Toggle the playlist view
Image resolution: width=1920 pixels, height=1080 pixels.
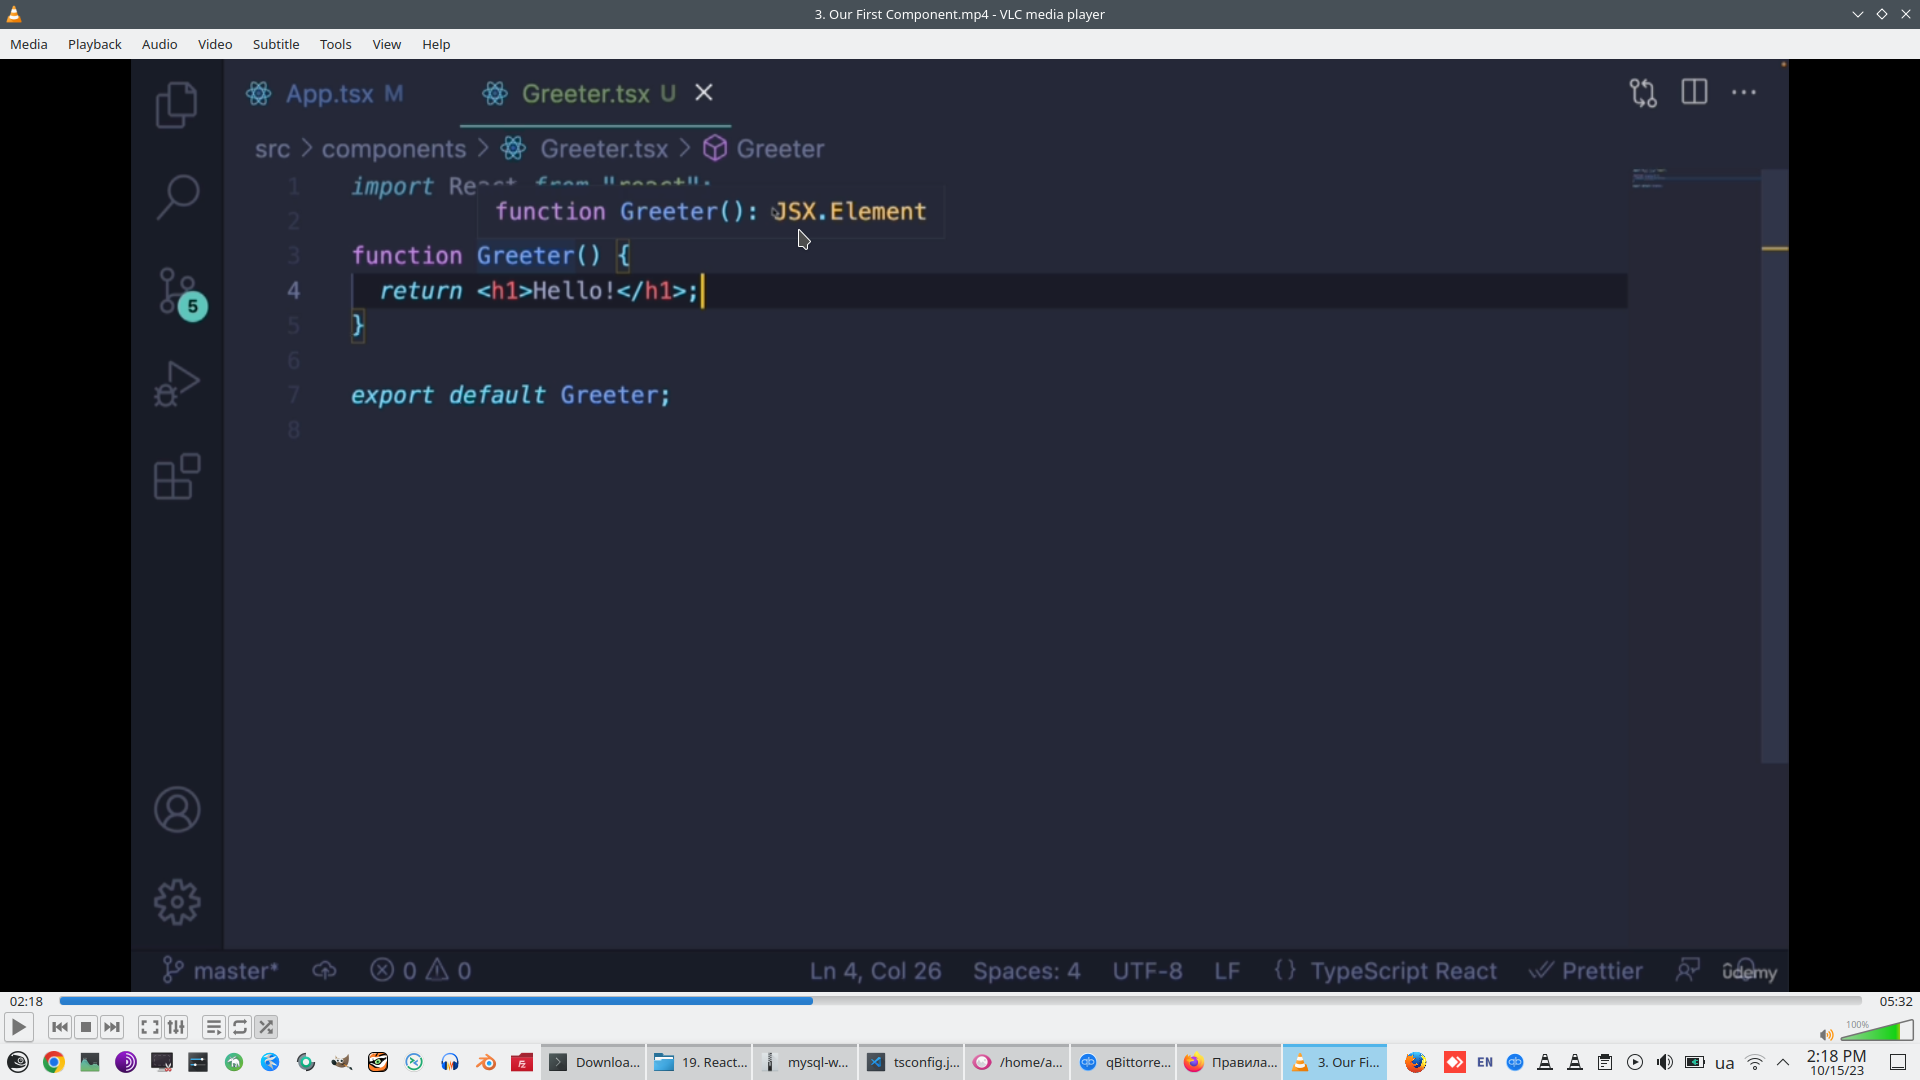tap(214, 1027)
